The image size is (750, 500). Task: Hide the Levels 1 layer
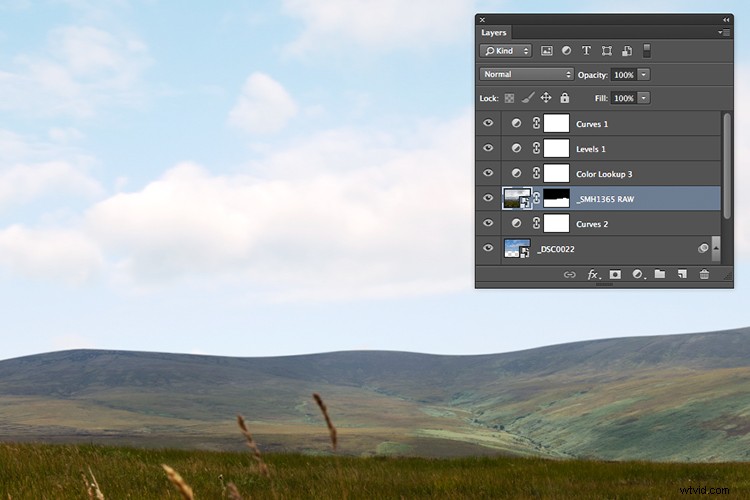488,148
